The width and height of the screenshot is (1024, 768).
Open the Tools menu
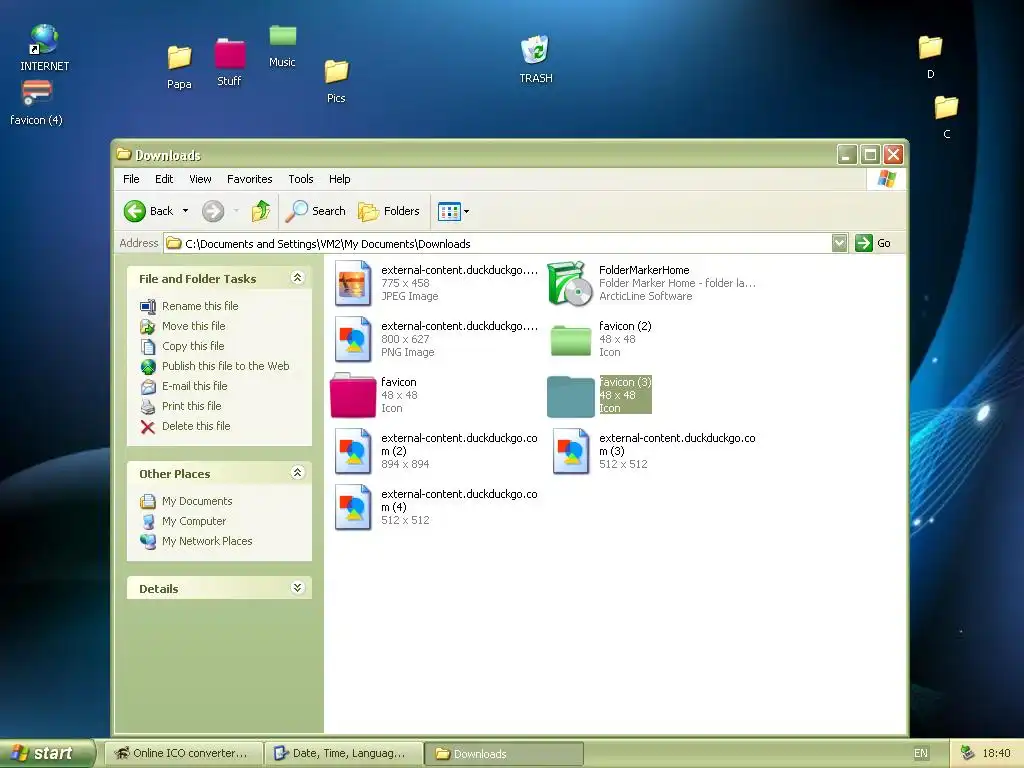301,179
